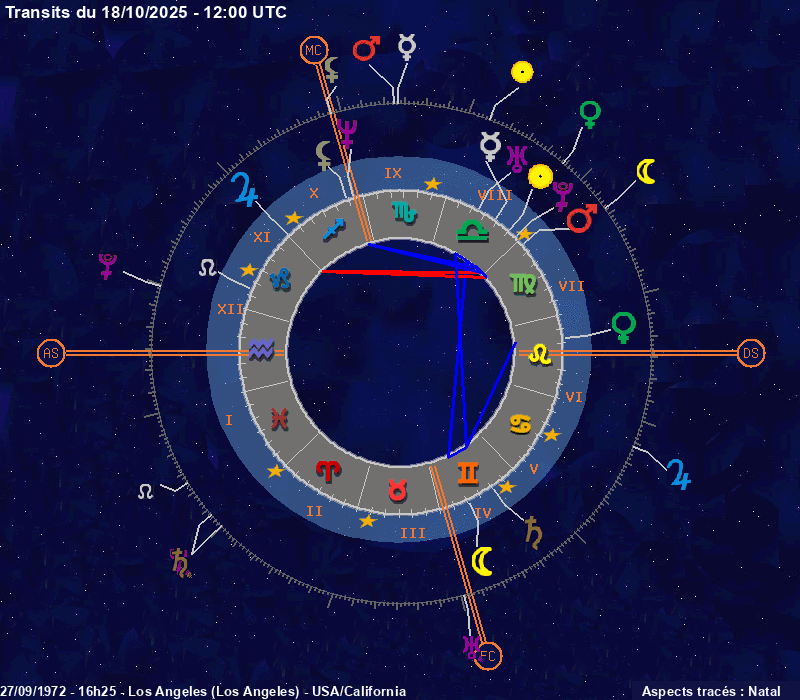
Task: Click the Scorpio sign in zodiac ring
Action: tap(405, 211)
